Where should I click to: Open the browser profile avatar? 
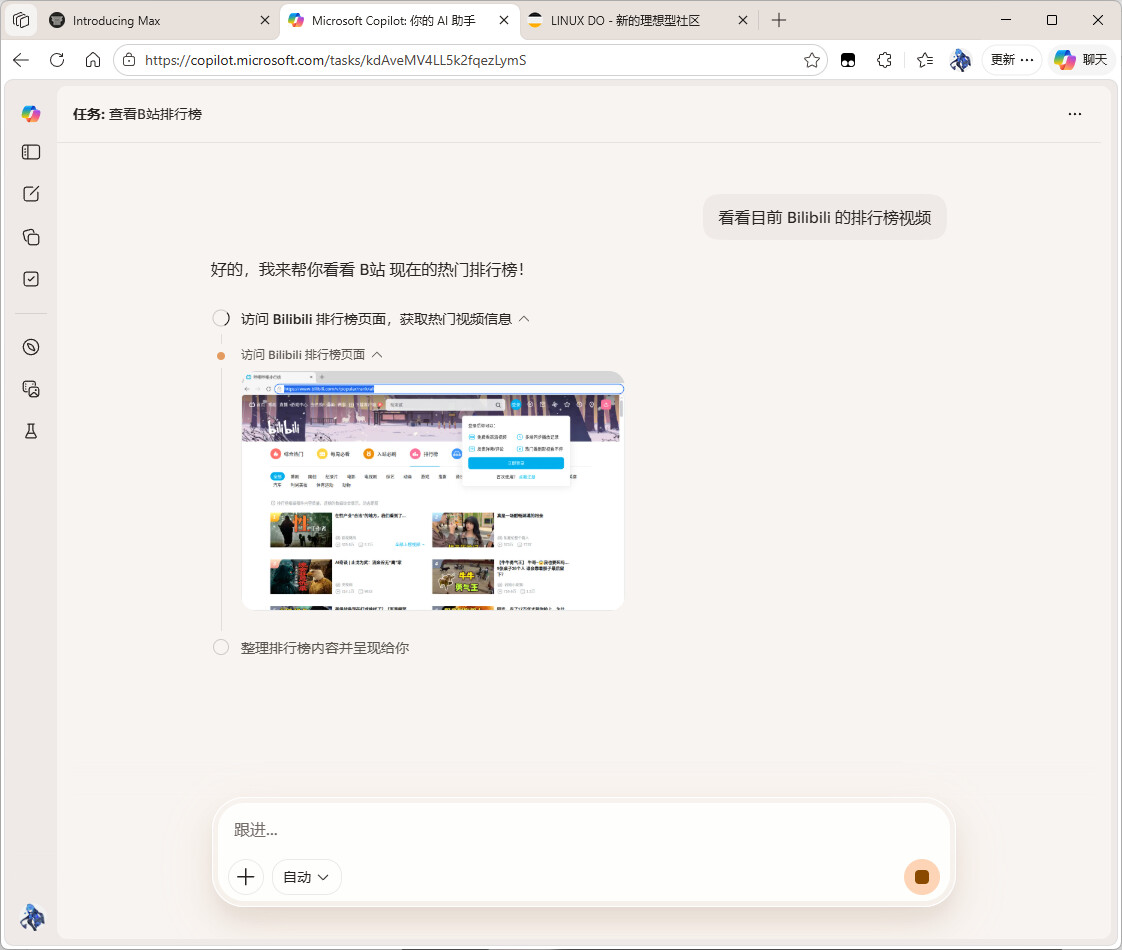(960, 60)
